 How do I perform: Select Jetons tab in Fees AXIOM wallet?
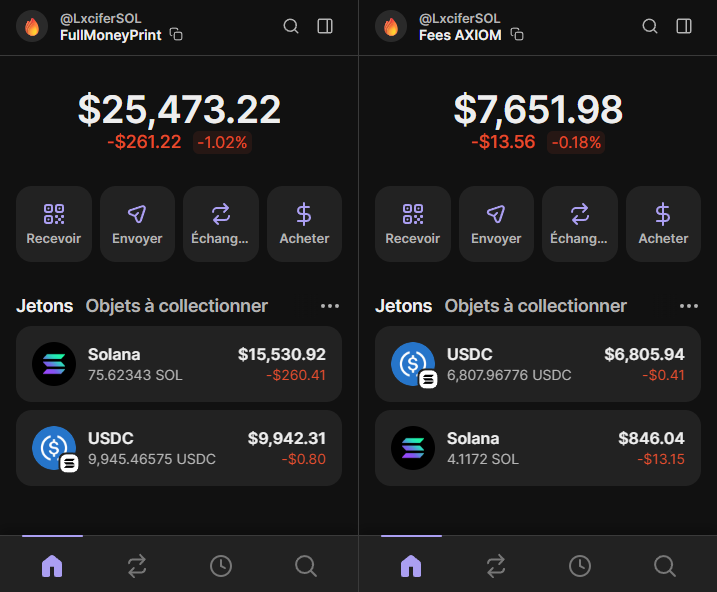[x=404, y=306]
